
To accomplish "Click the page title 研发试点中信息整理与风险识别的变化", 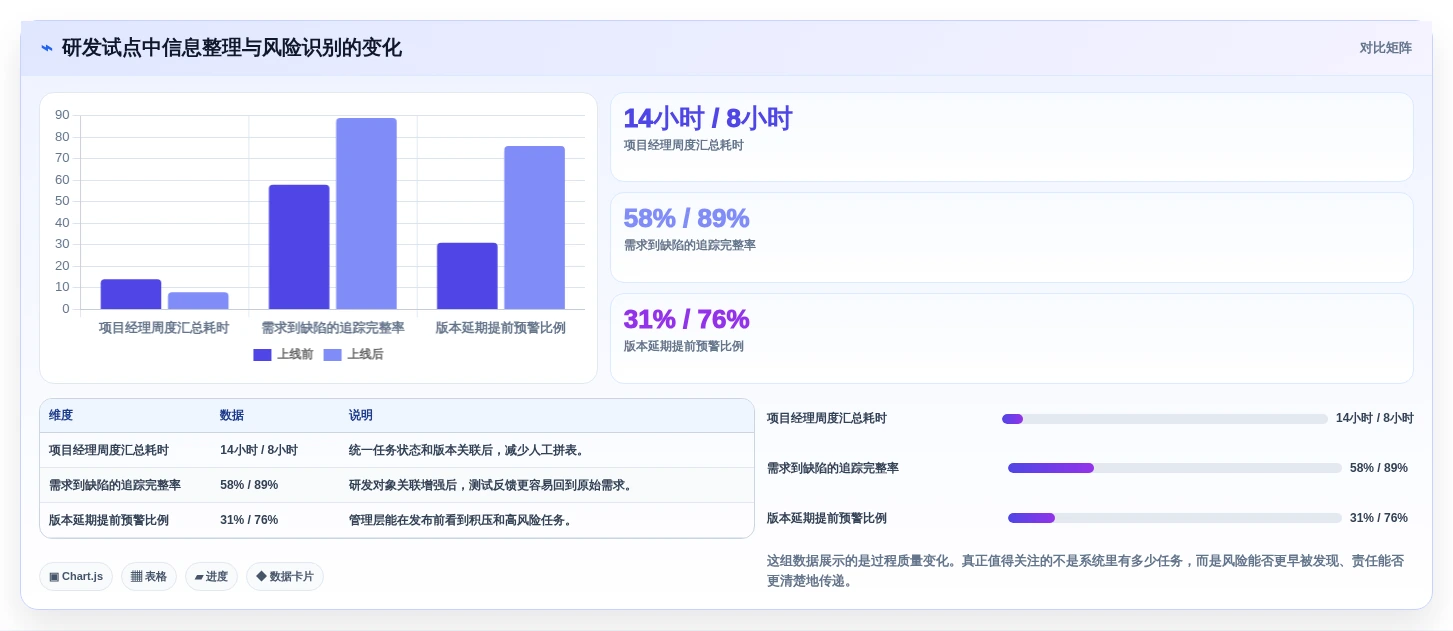I will coord(232,48).
